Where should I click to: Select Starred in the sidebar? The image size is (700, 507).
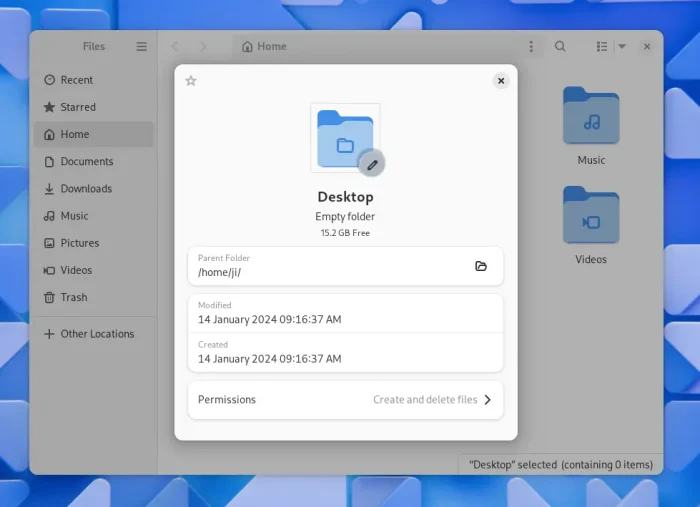(77, 107)
